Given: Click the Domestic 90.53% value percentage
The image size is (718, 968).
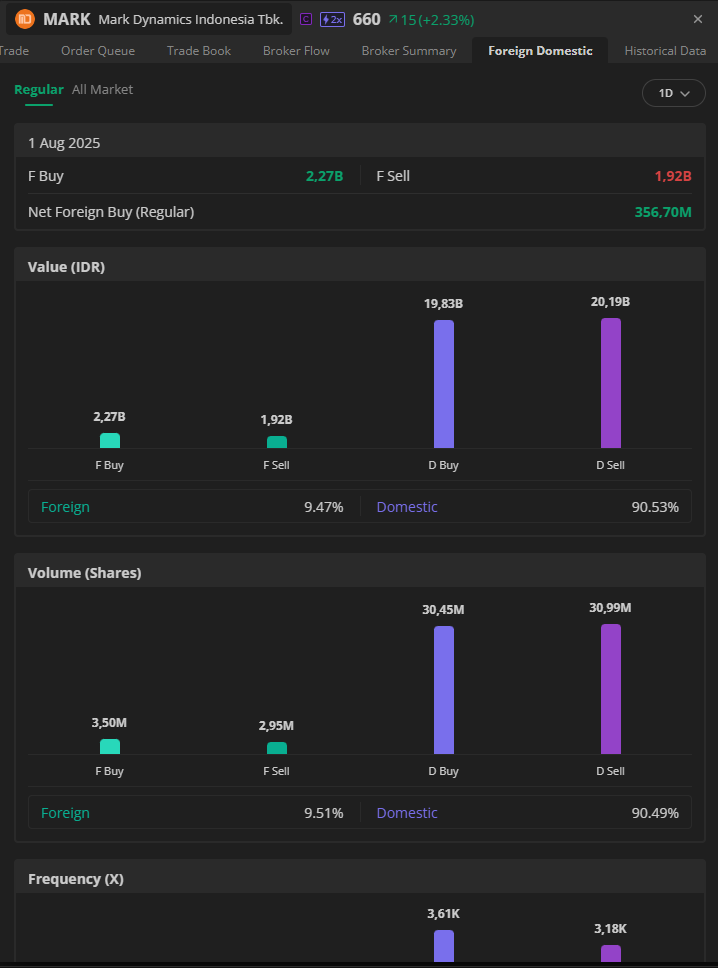Looking at the screenshot, I should (655, 507).
